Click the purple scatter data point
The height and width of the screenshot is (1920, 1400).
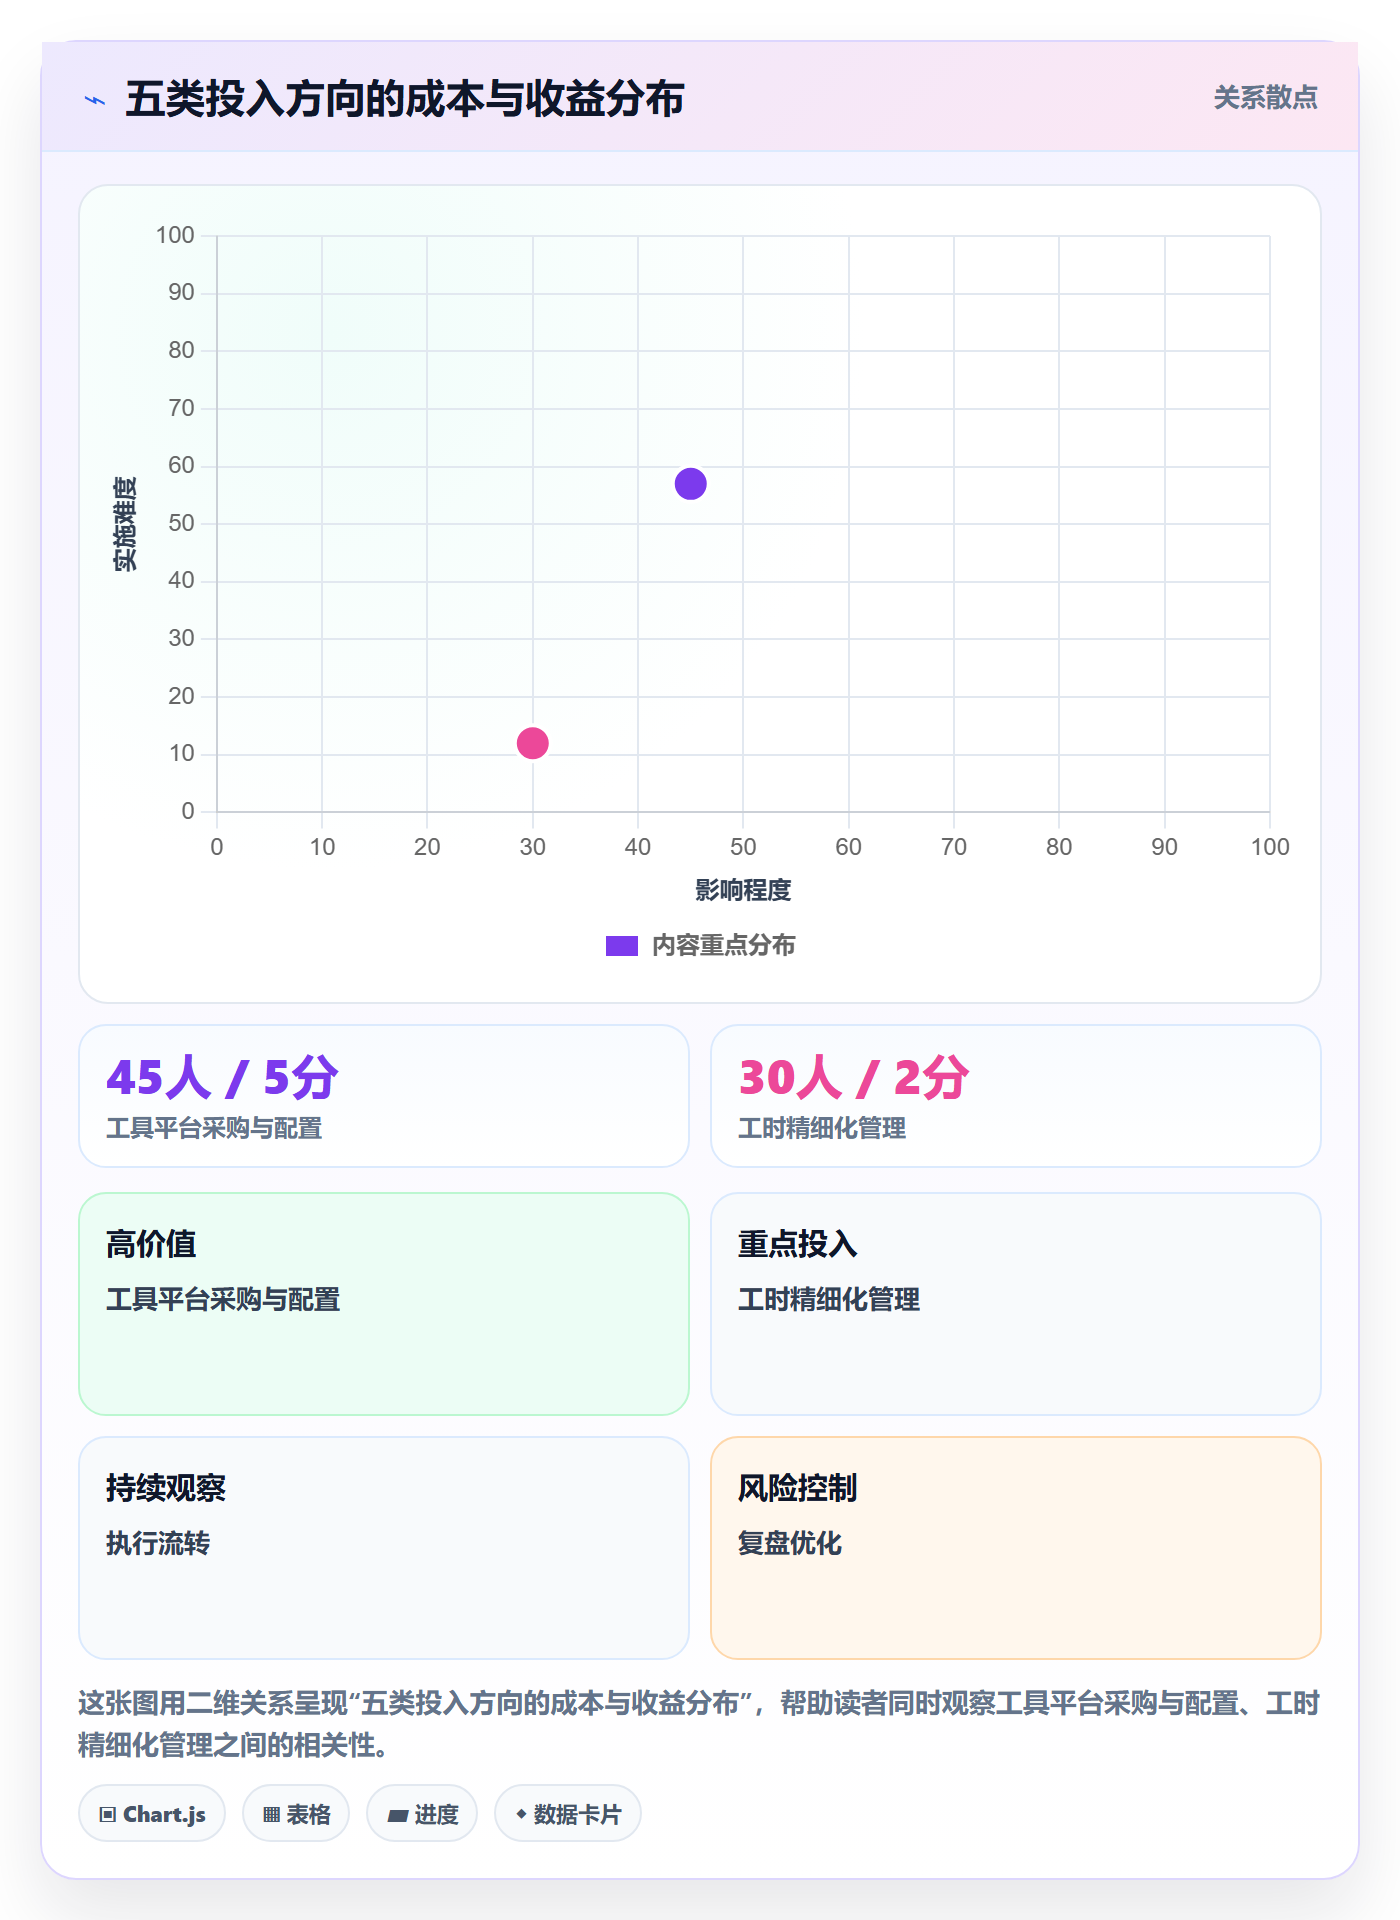click(x=690, y=484)
